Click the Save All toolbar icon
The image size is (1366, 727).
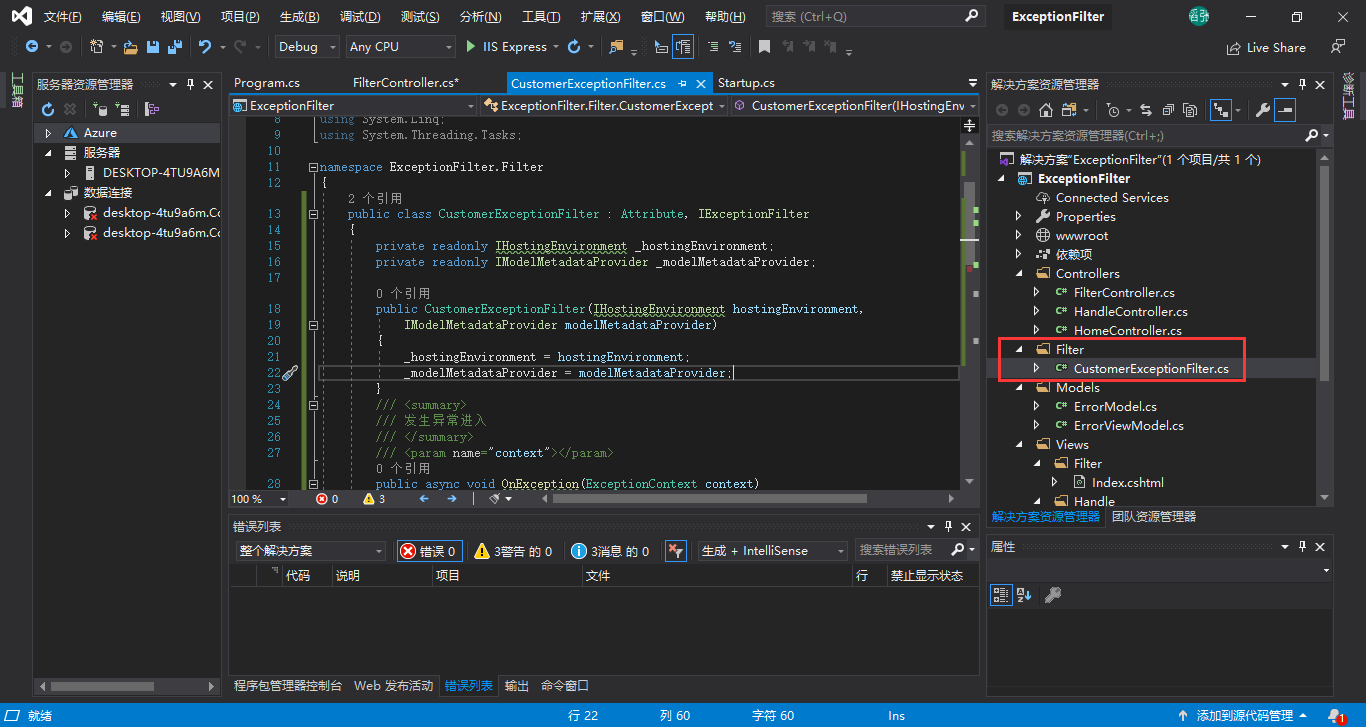[x=174, y=47]
